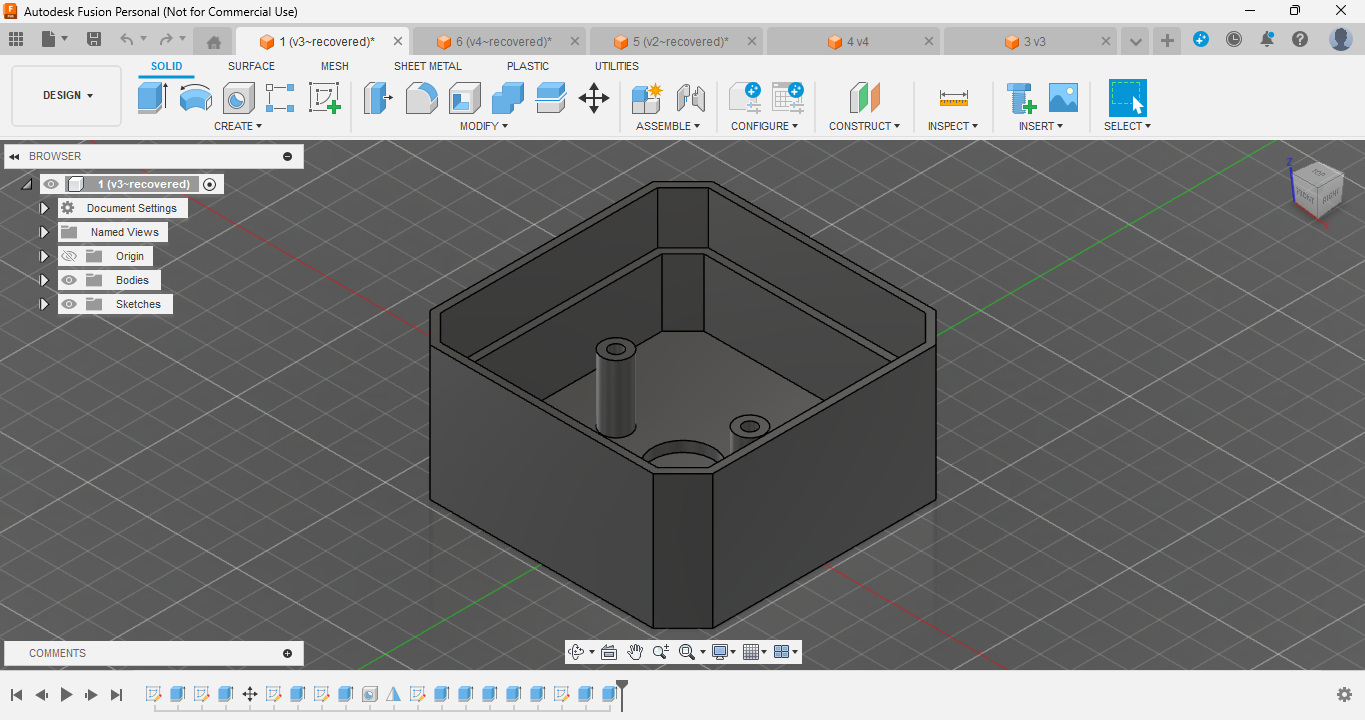Open the MODIFY dropdown menu

484,126
